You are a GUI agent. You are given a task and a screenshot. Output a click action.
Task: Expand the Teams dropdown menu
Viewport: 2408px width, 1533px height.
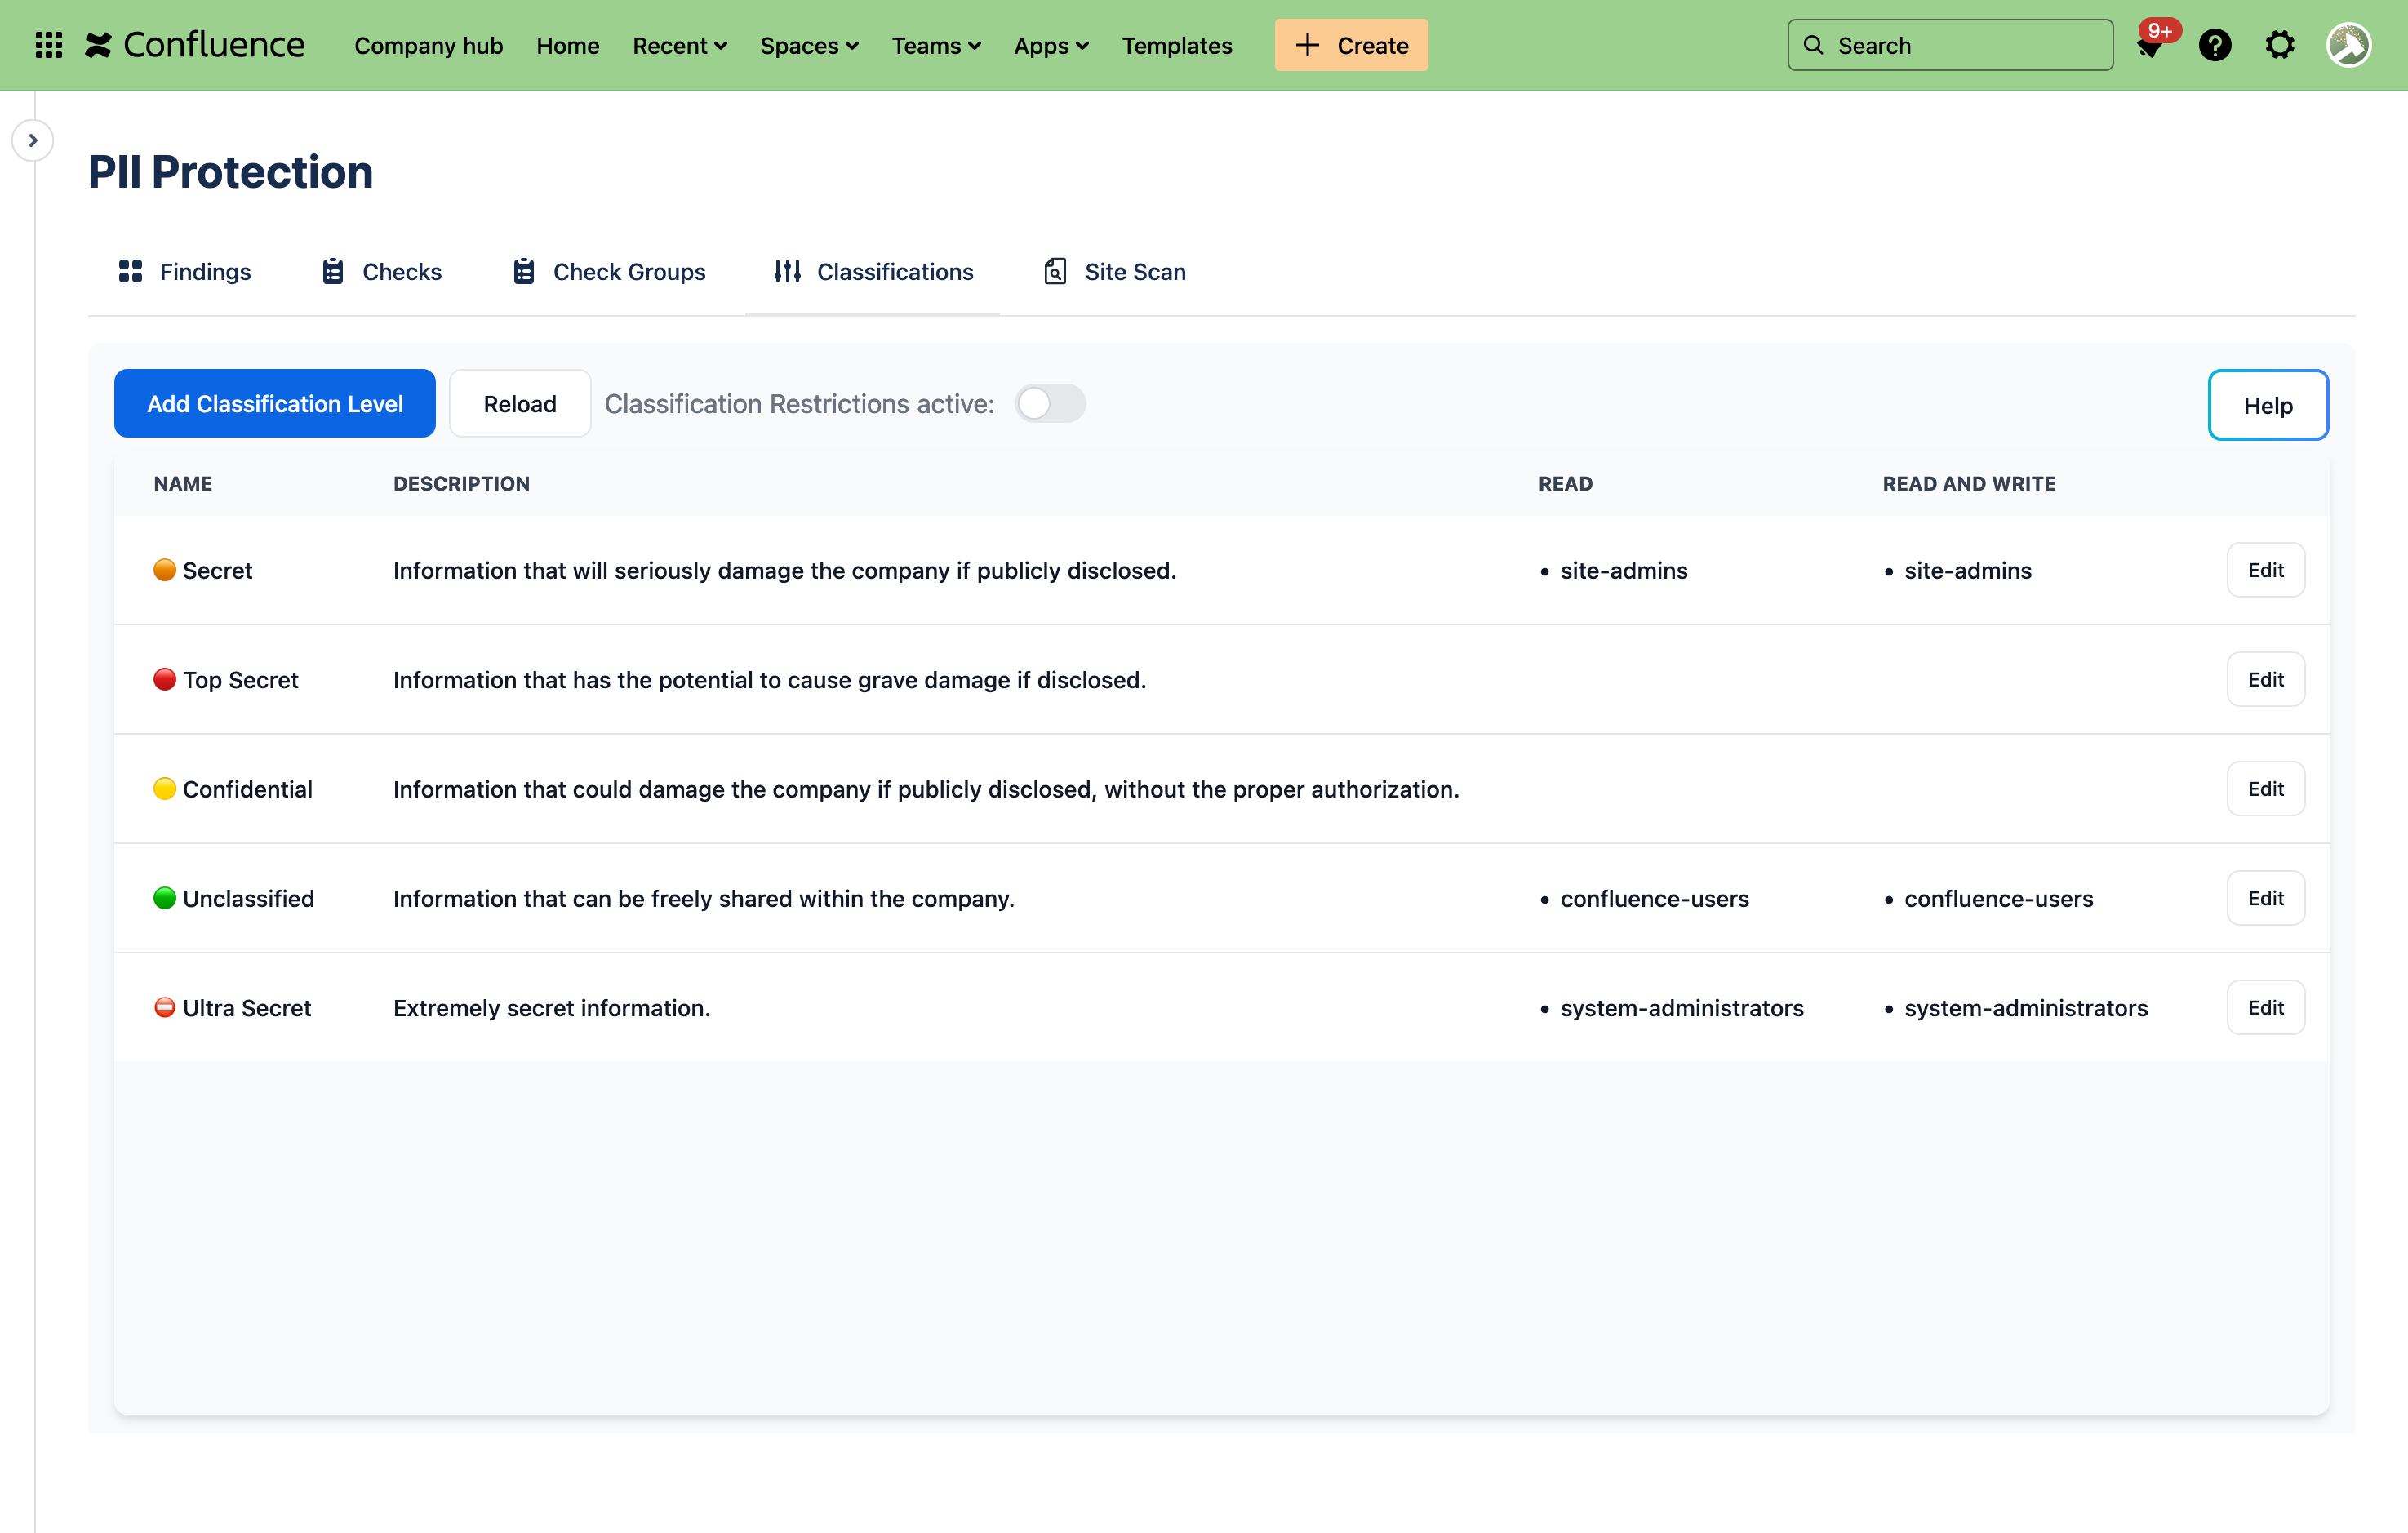(937, 44)
